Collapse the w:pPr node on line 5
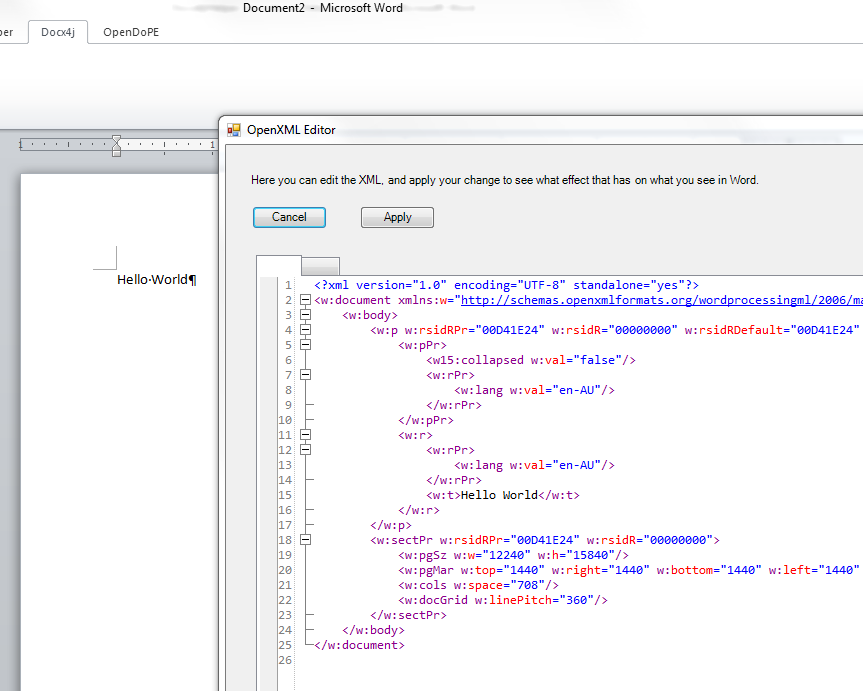863x691 pixels. pos(305,345)
